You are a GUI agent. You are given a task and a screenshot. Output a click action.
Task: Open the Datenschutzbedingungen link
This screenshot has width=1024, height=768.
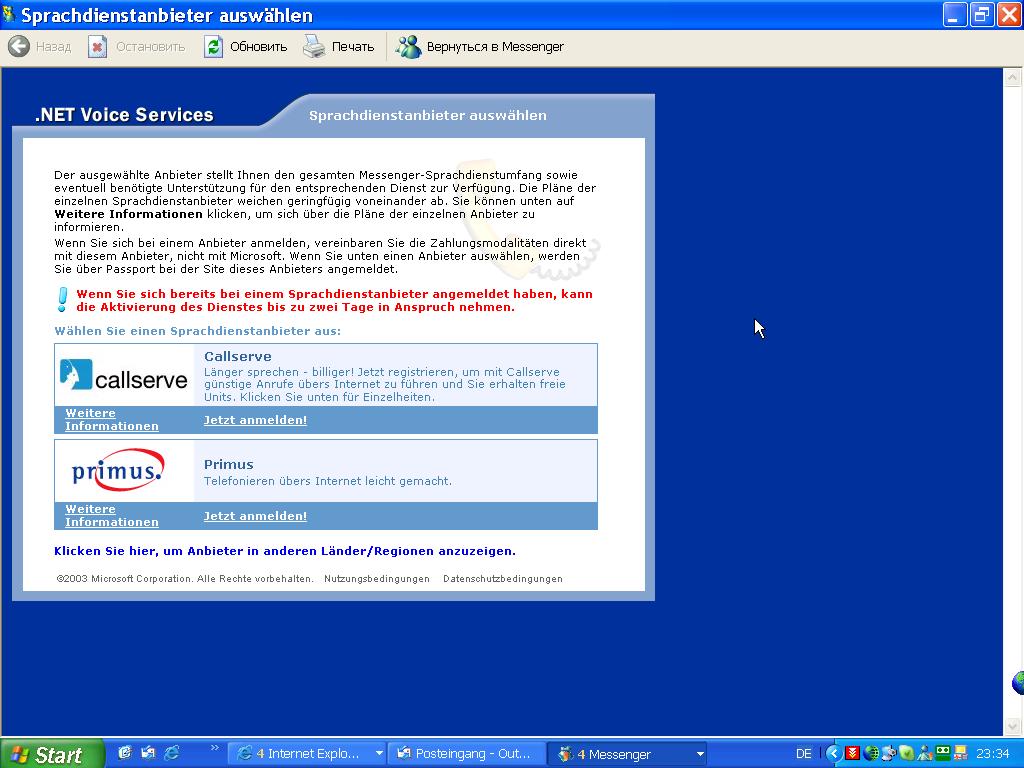pyautogui.click(x=503, y=579)
